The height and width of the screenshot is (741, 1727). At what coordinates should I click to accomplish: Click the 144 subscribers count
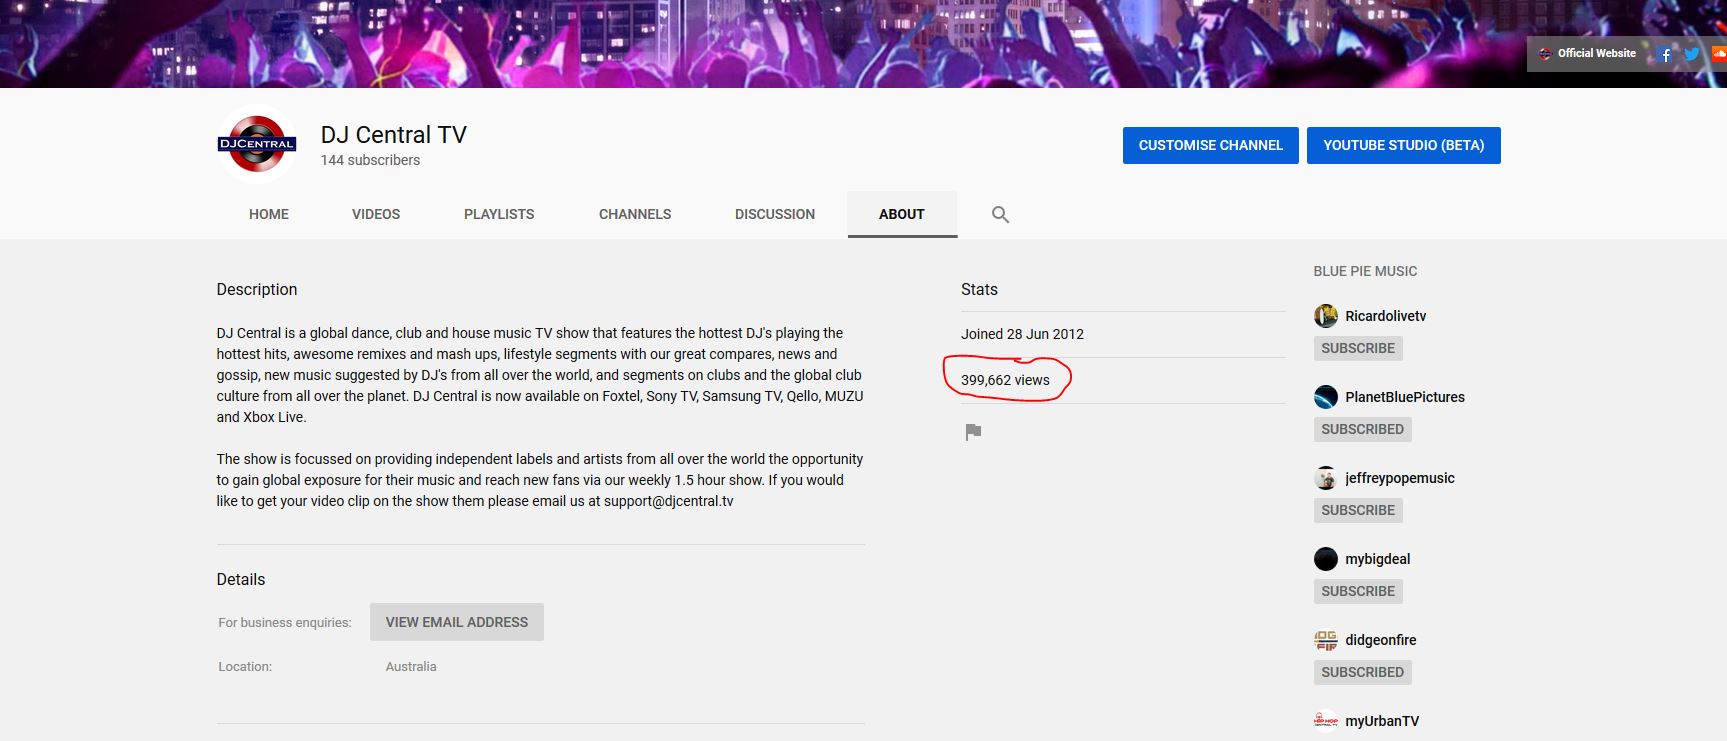pyautogui.click(x=370, y=160)
